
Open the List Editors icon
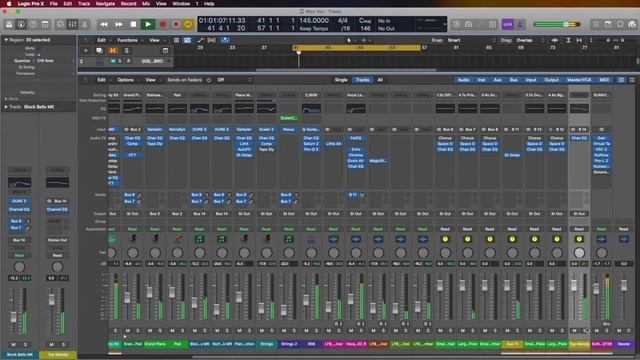[596, 24]
